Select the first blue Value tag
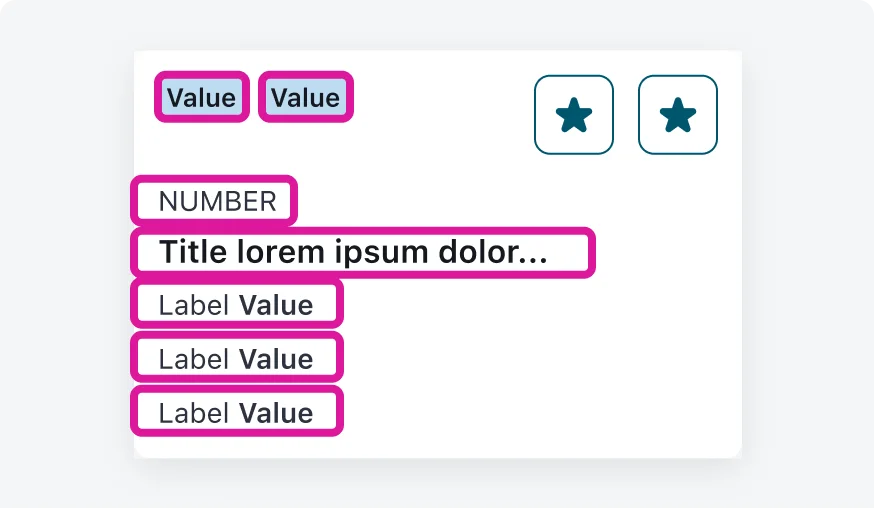The image size is (874, 509). point(201,98)
